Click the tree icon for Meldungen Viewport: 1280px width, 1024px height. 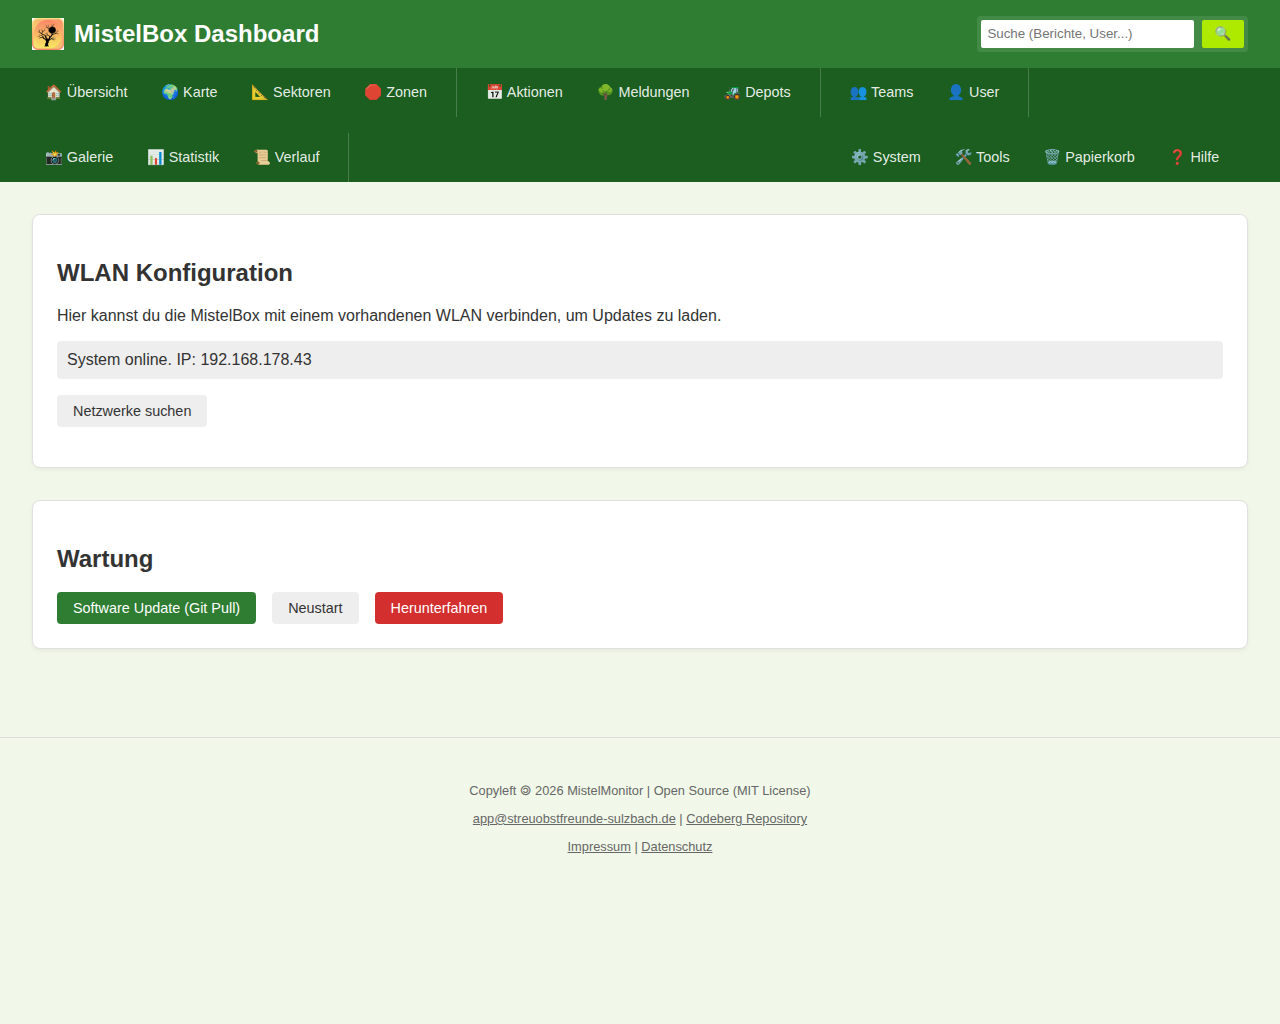(x=605, y=92)
